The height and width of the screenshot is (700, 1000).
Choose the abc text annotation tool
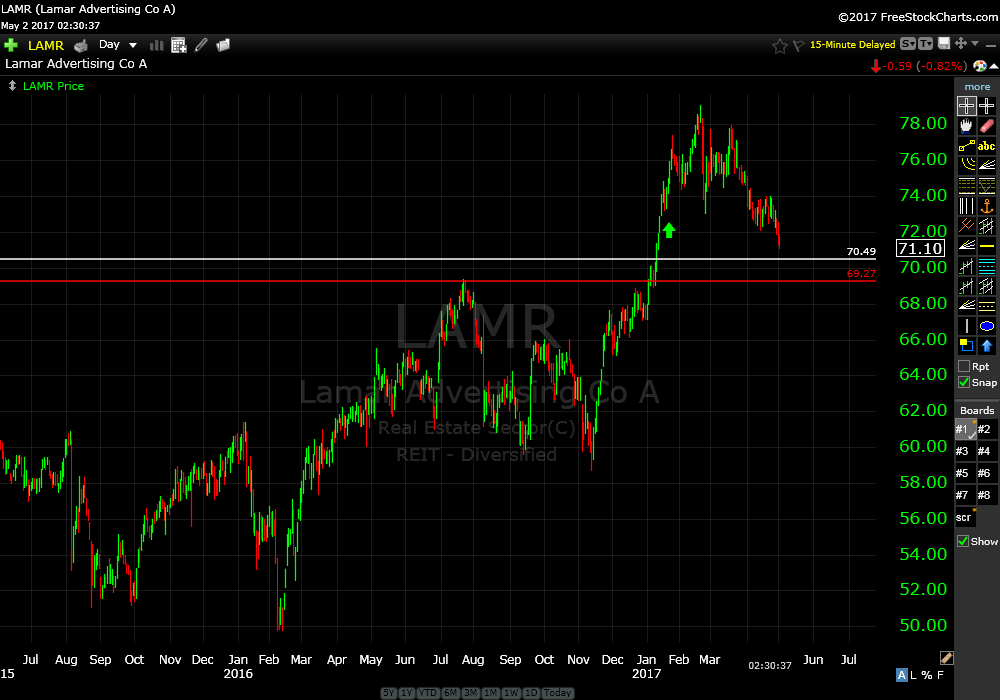pos(987,146)
